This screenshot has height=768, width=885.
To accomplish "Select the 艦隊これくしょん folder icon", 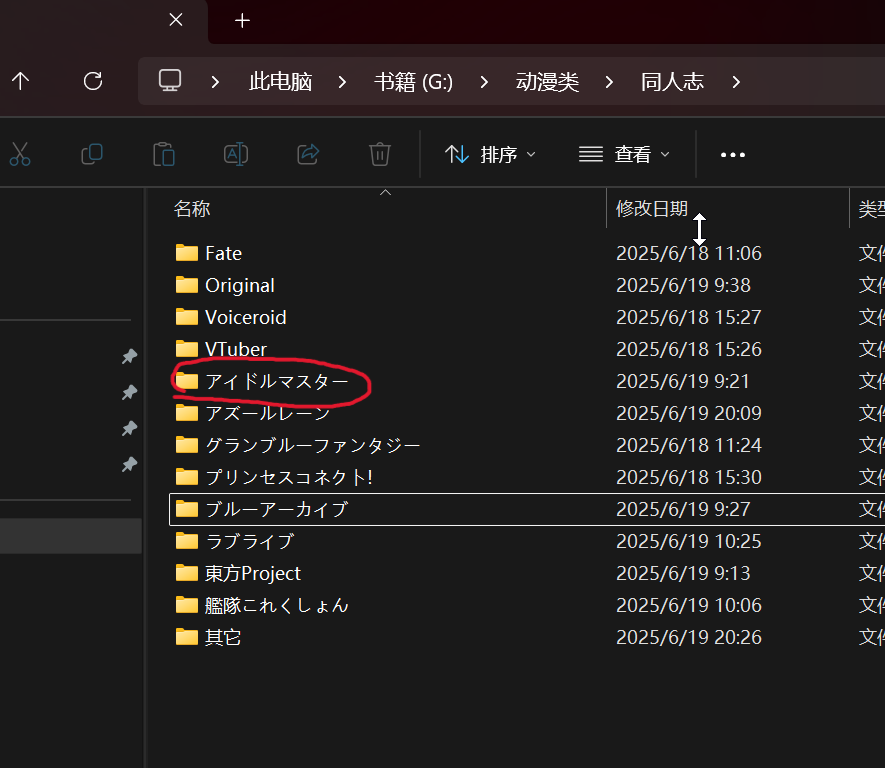I will coord(187,605).
